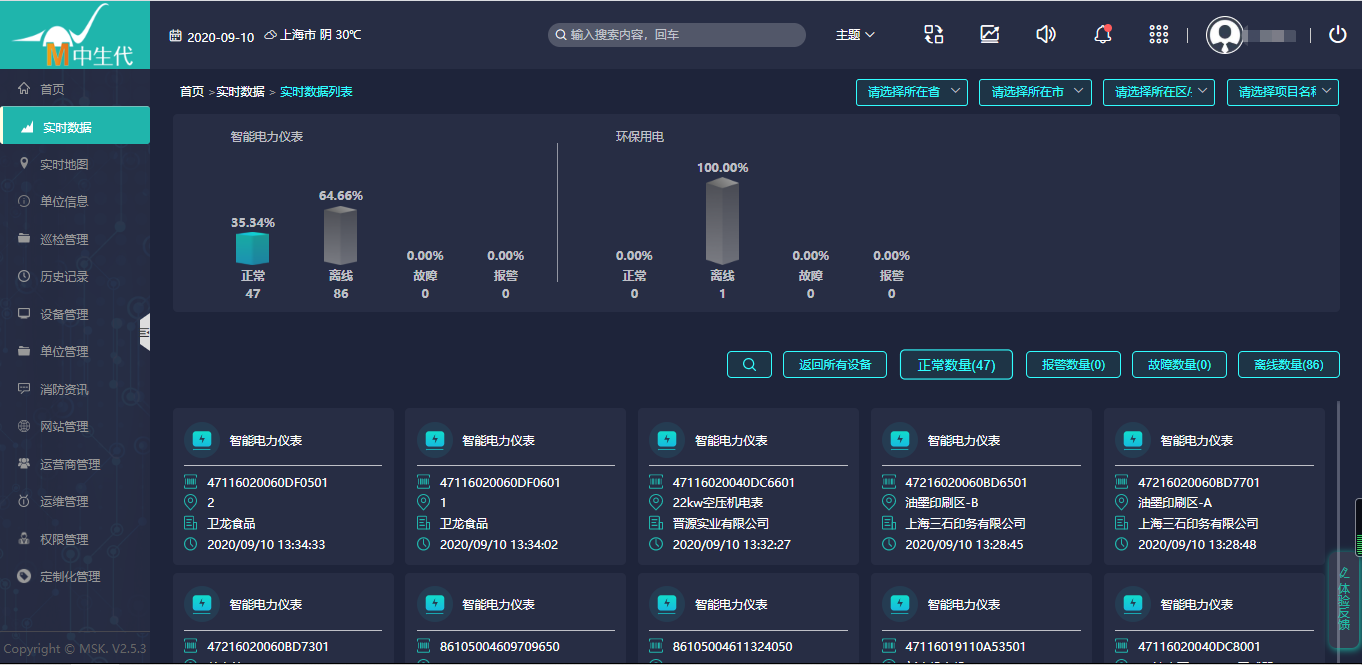Expand the 请选择所在省 province dropdown
The image size is (1362, 665).
(912, 92)
